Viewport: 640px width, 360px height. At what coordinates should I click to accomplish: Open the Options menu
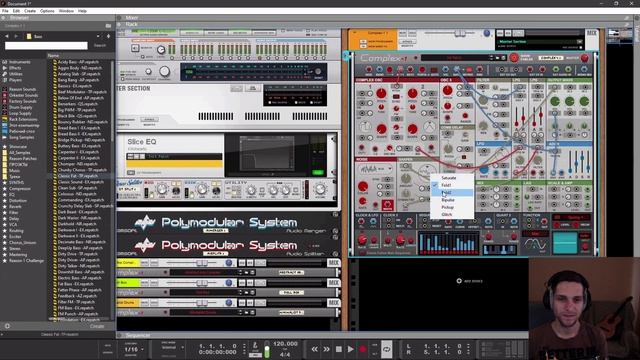click(47, 11)
